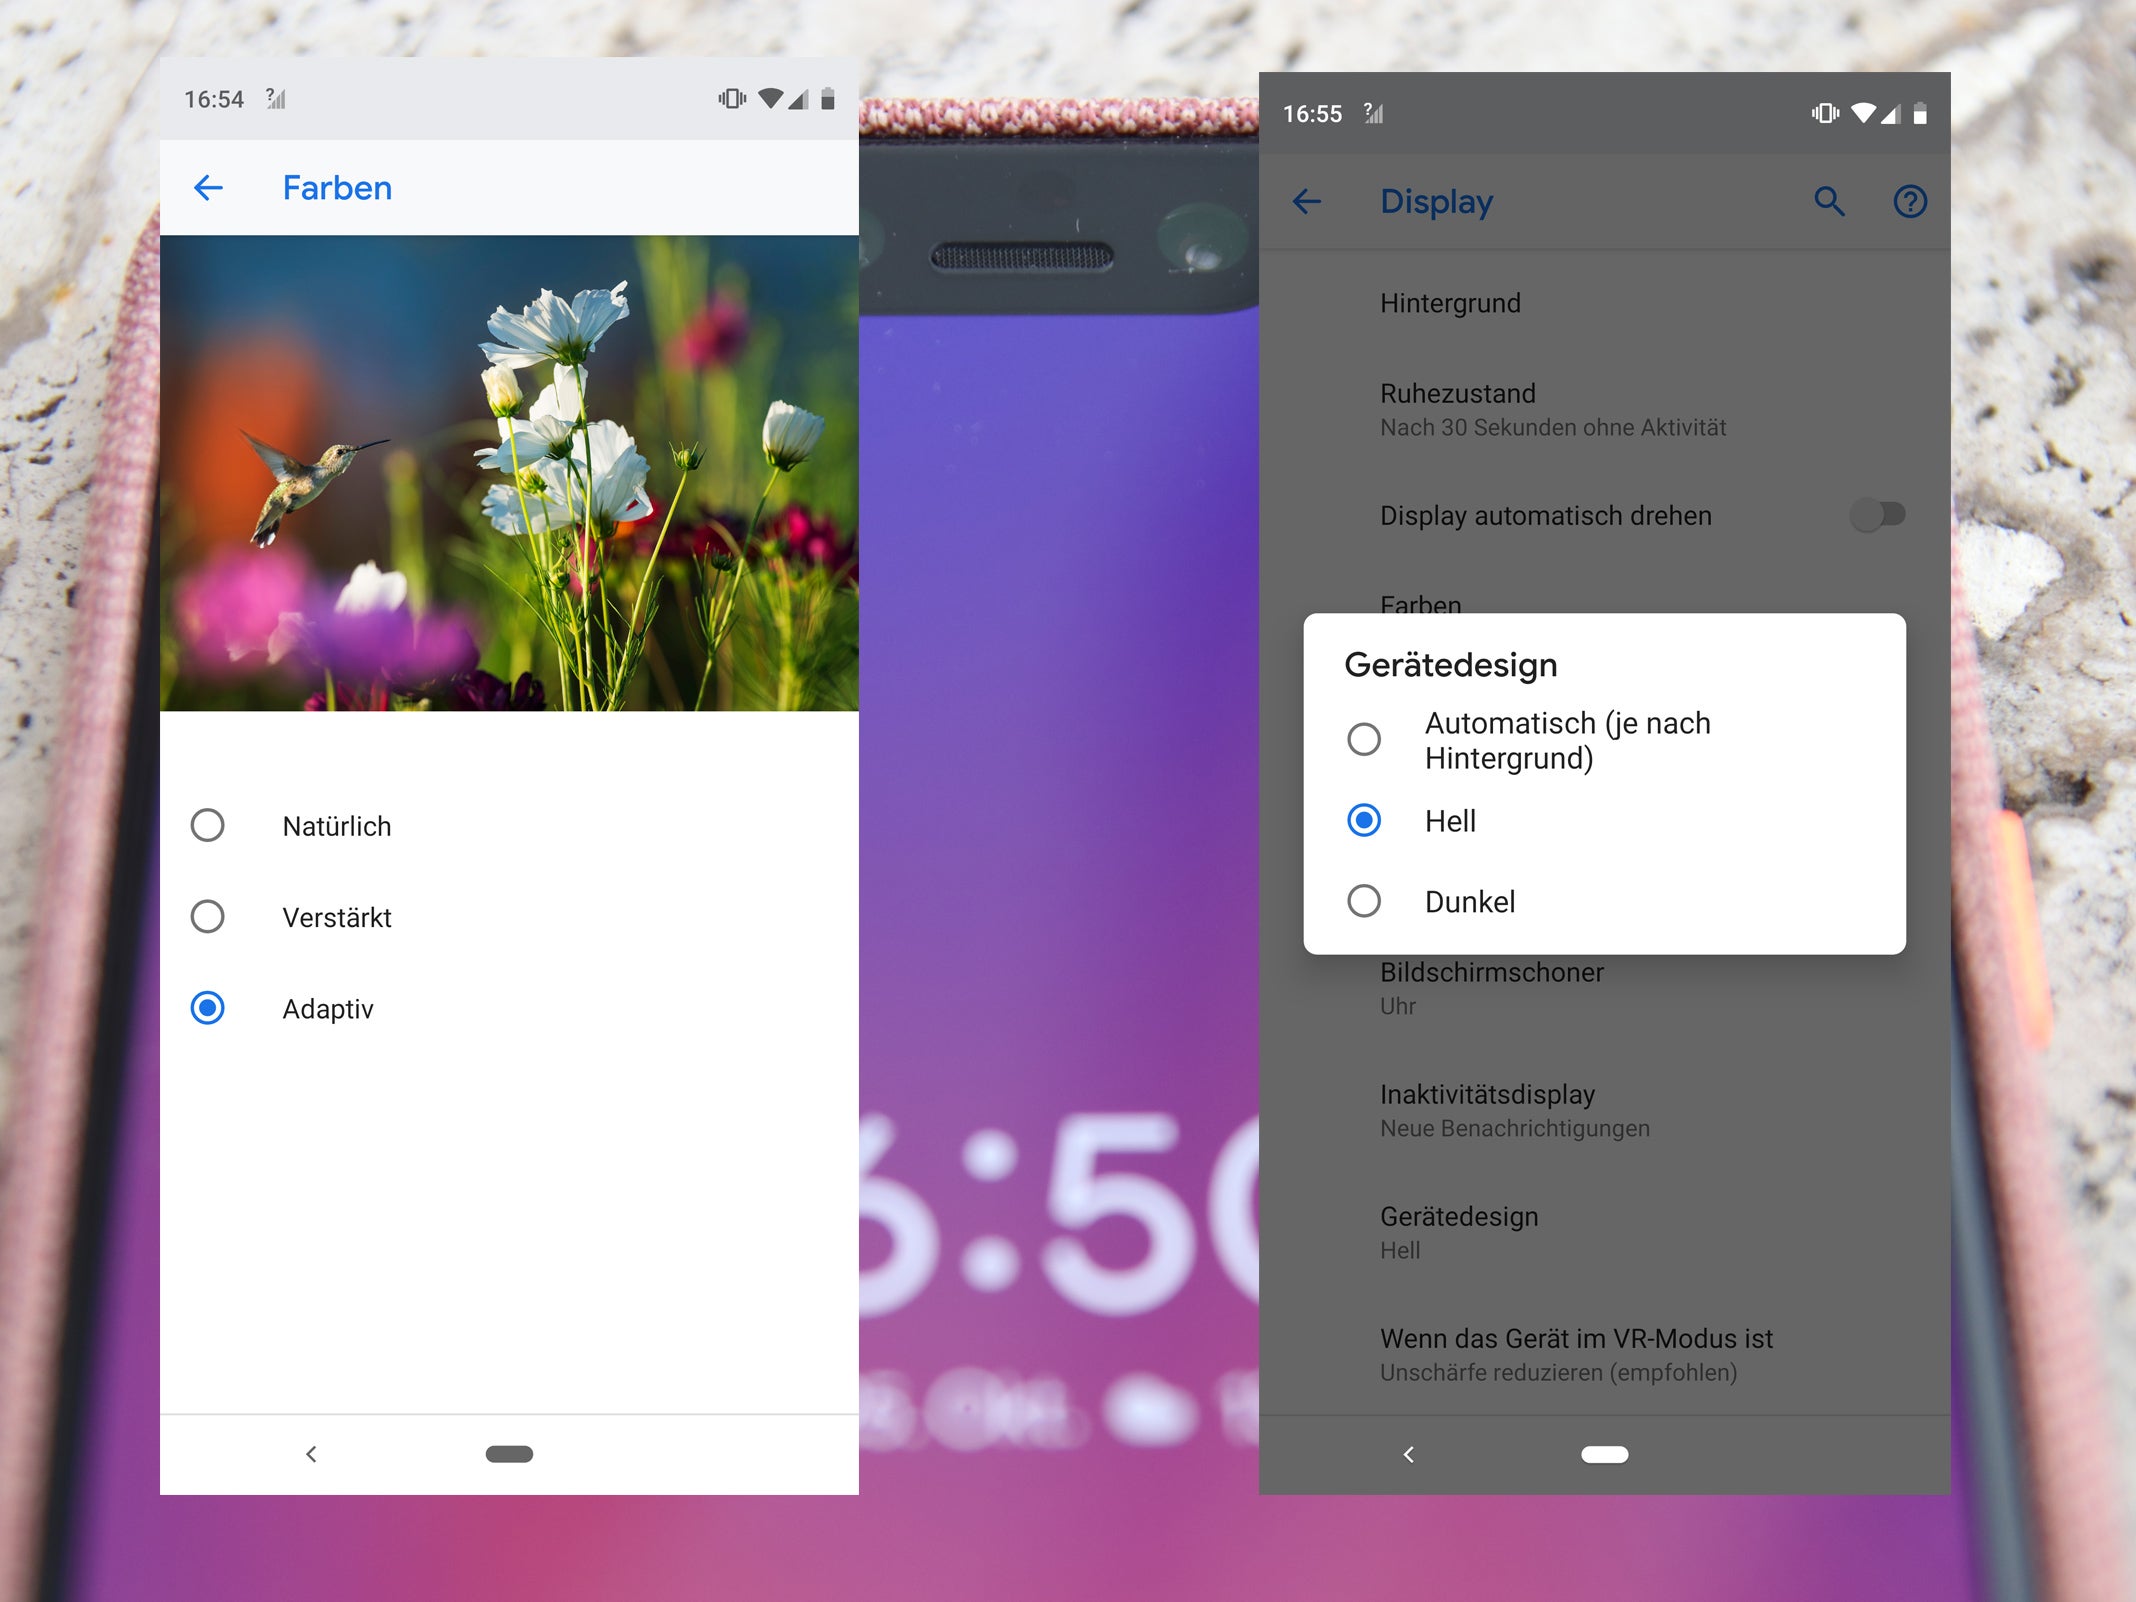Tap 'Neue Benachrichtigungen' subtitle
Screen dimensions: 2136x1602
1515,1128
